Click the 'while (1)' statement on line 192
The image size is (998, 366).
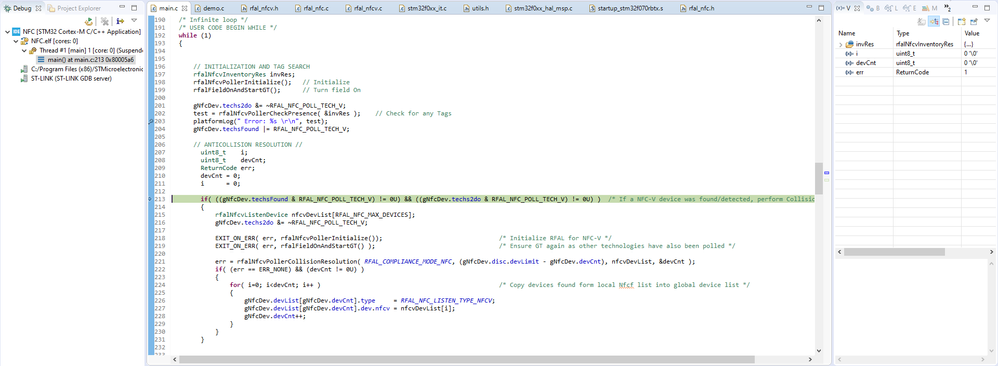[x=194, y=36]
